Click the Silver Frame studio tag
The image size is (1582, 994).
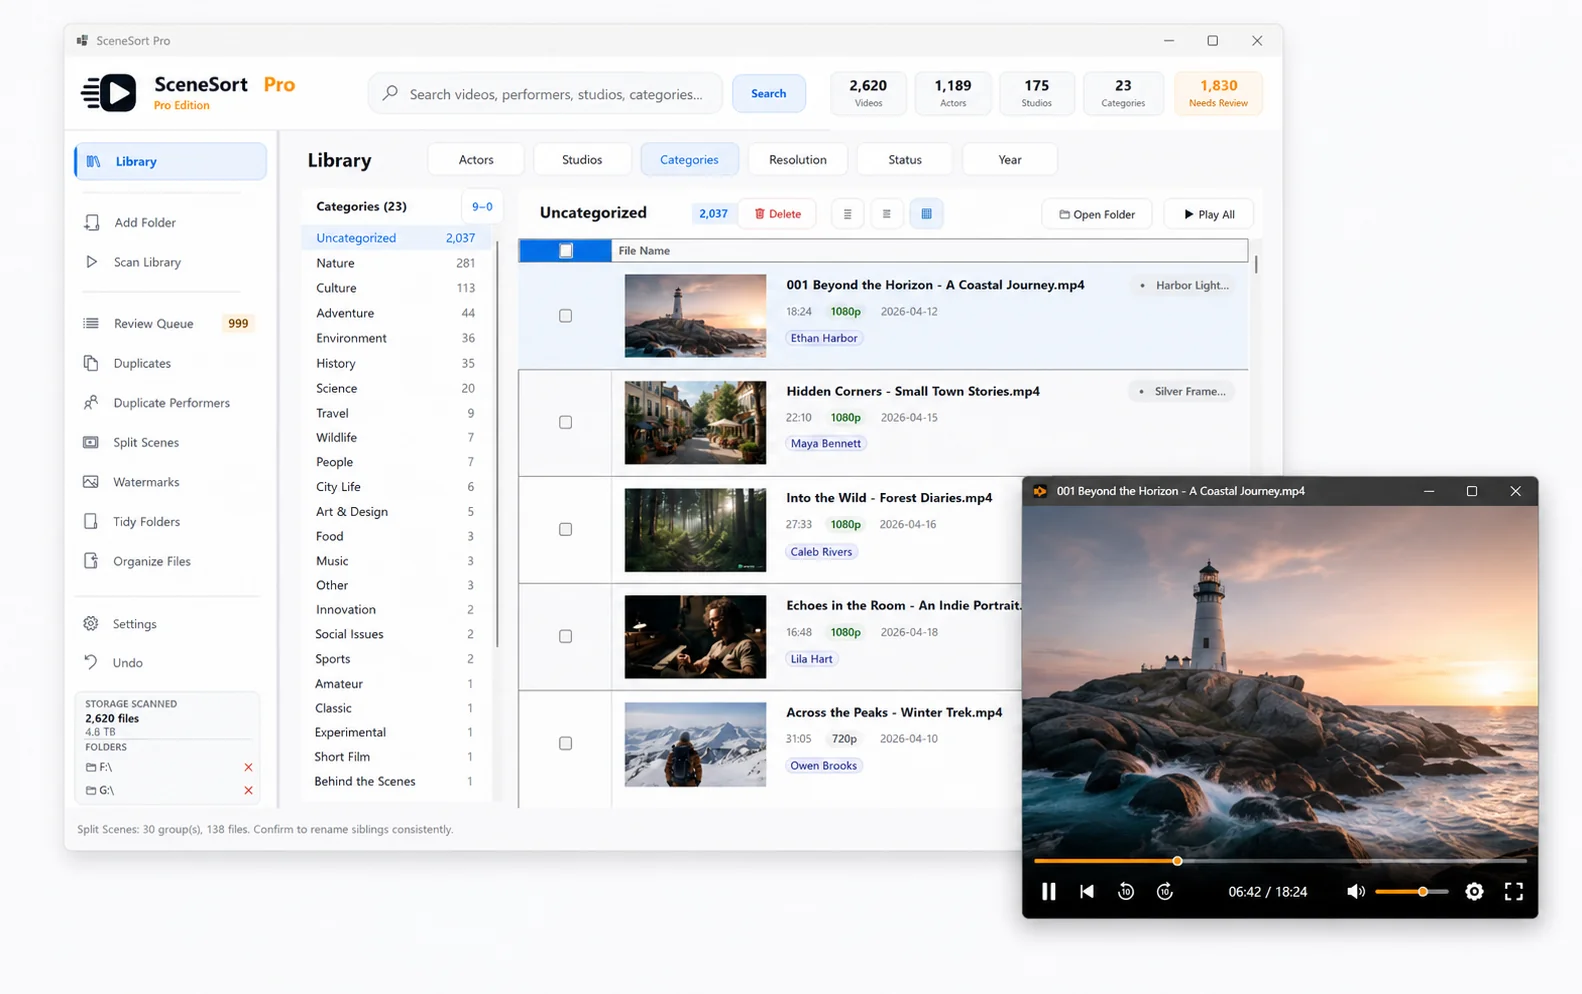1182,391
